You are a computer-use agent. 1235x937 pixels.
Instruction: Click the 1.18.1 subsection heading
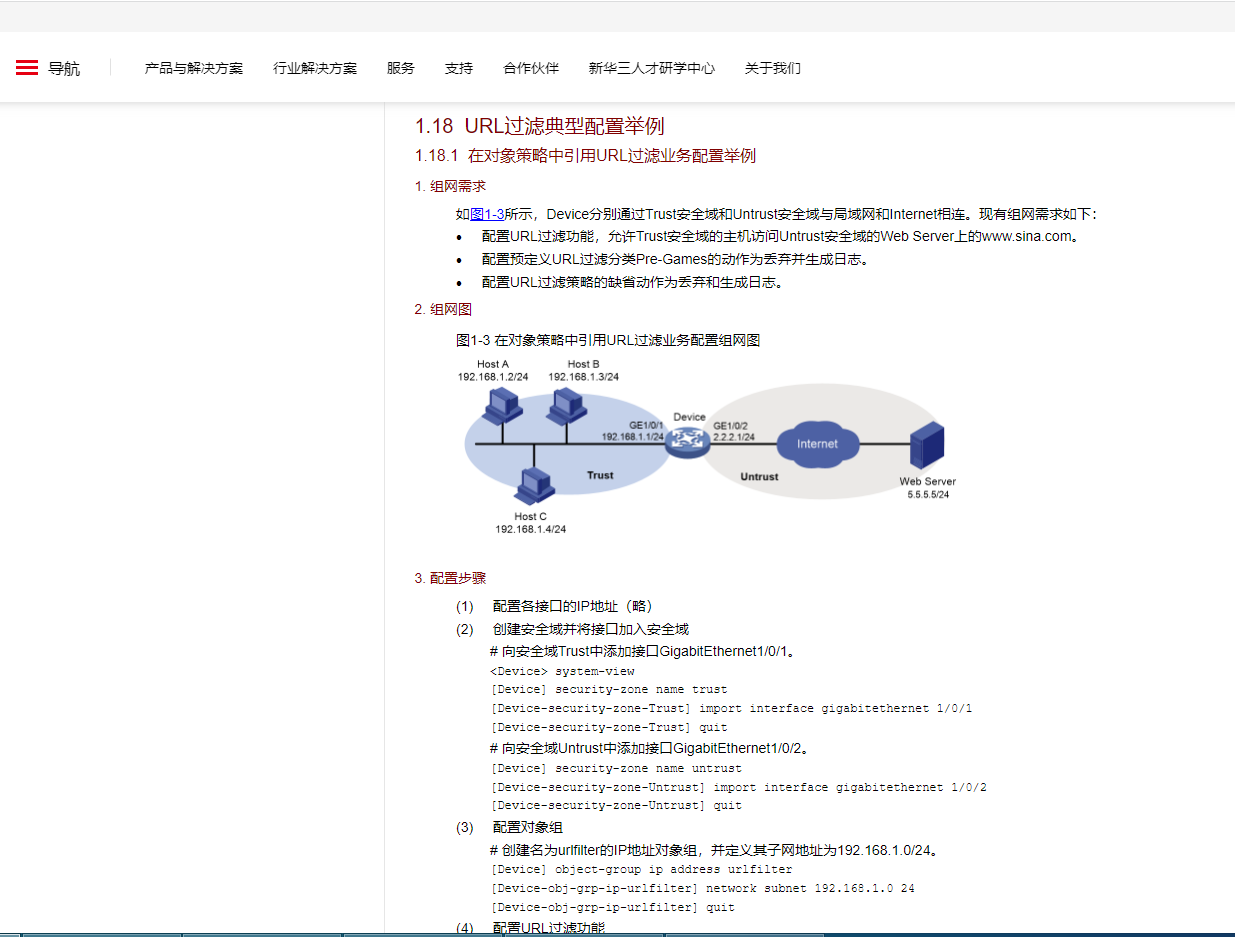pos(585,156)
